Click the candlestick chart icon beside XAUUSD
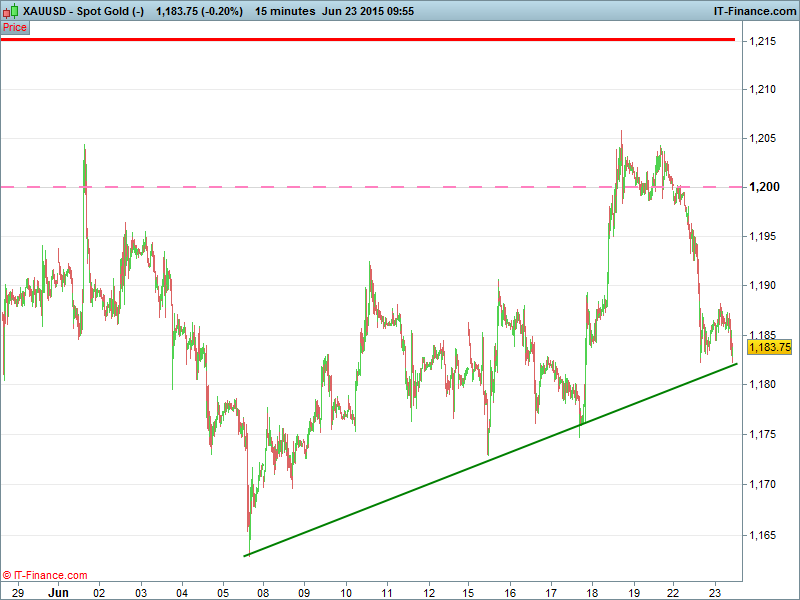 click(x=11, y=11)
